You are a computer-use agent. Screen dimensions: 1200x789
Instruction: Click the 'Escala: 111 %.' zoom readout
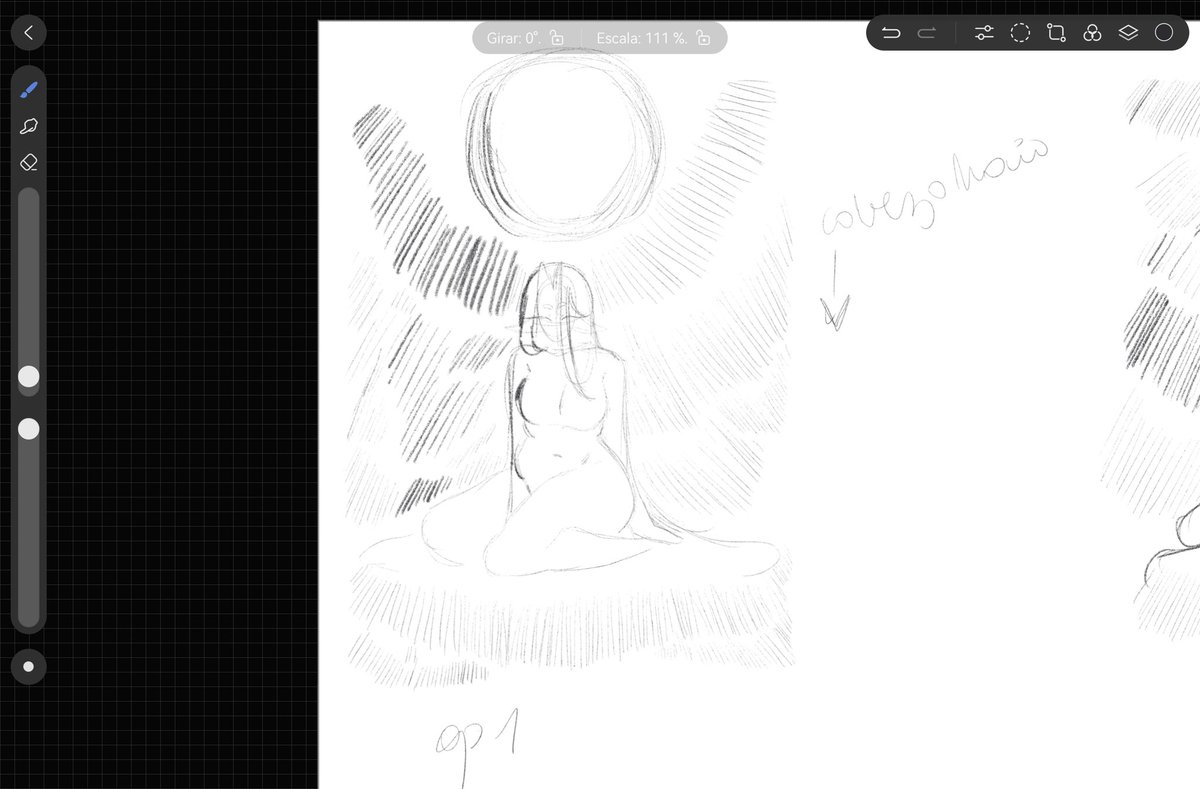tap(642, 38)
